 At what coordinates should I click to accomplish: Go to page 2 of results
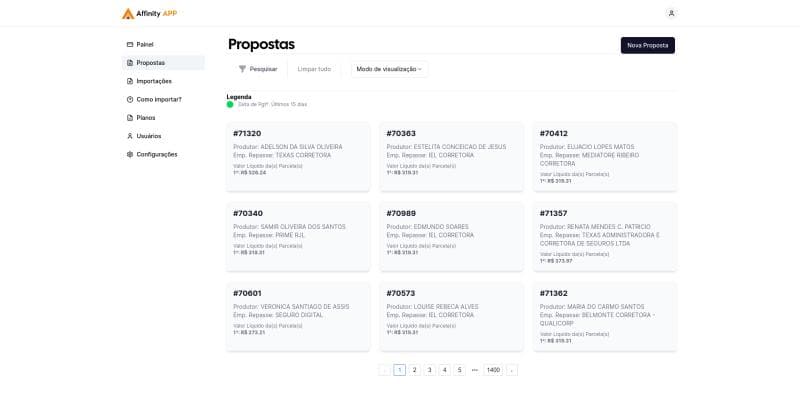(x=415, y=370)
